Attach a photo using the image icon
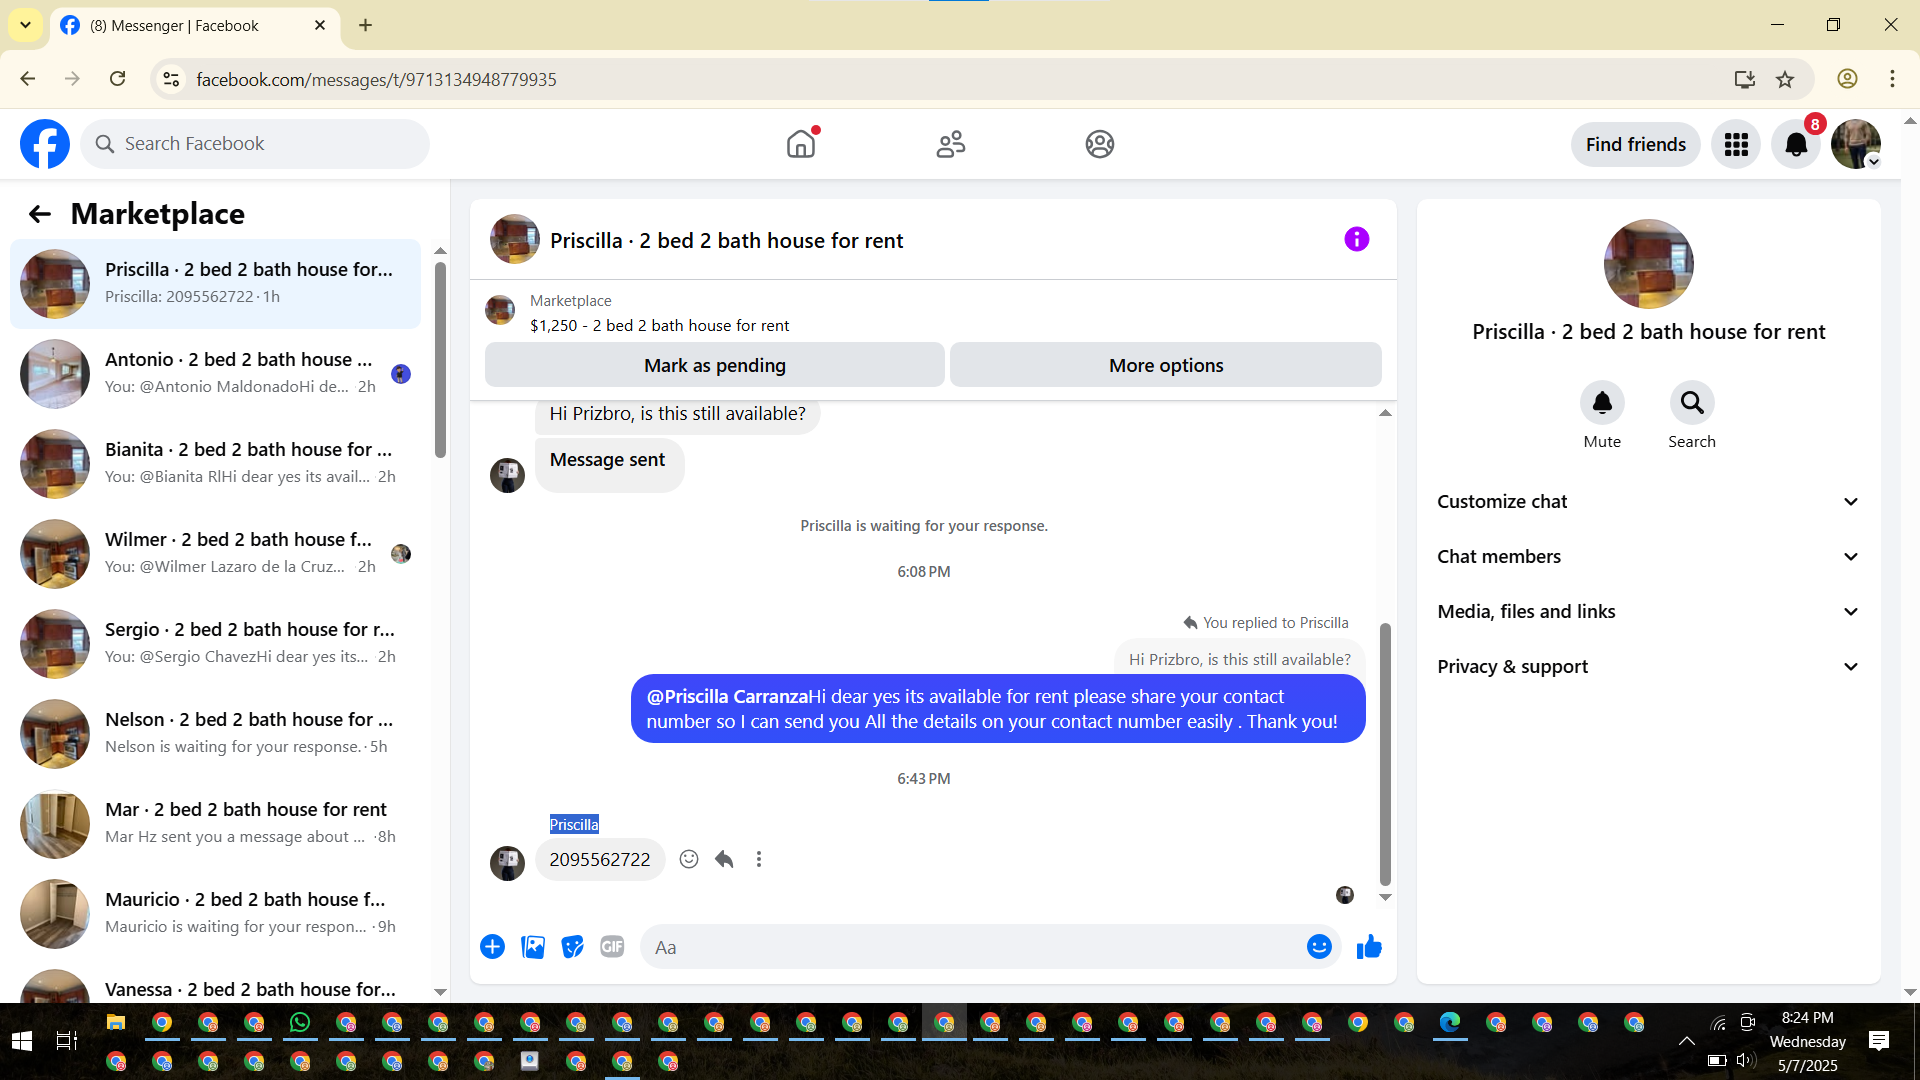The height and width of the screenshot is (1080, 1920). 533,947
